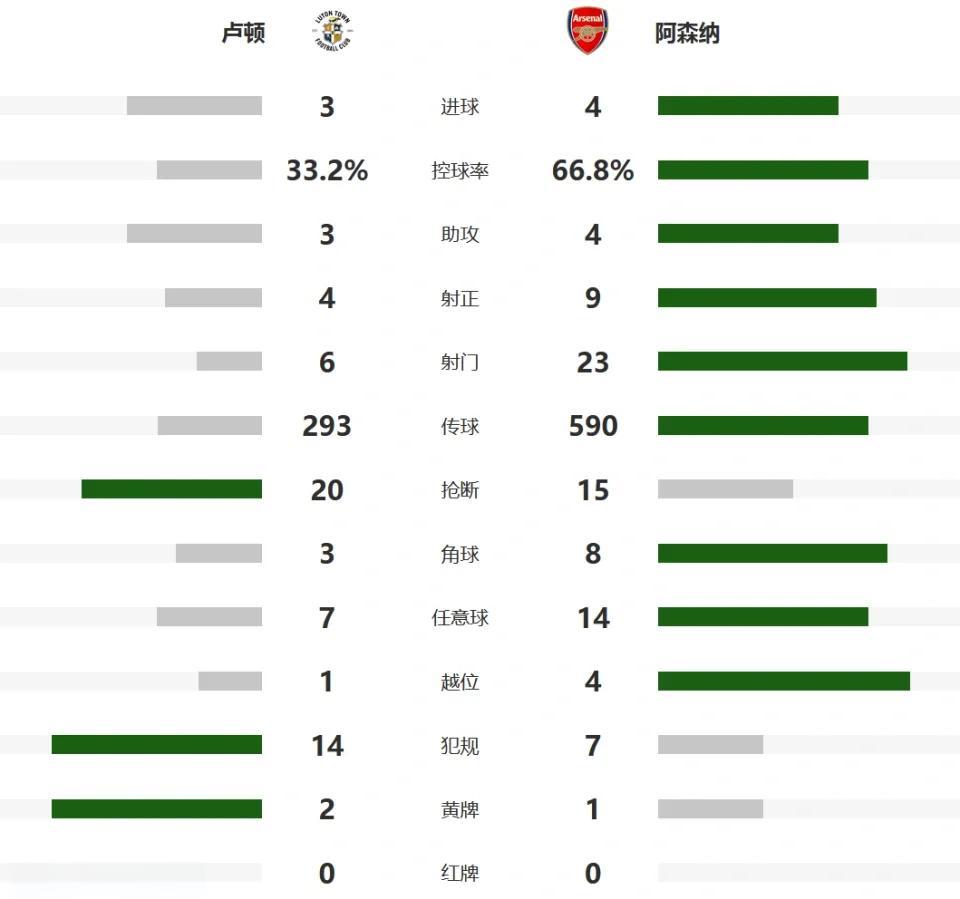
Task: Open the 卢顿 team name link
Action: point(243,33)
